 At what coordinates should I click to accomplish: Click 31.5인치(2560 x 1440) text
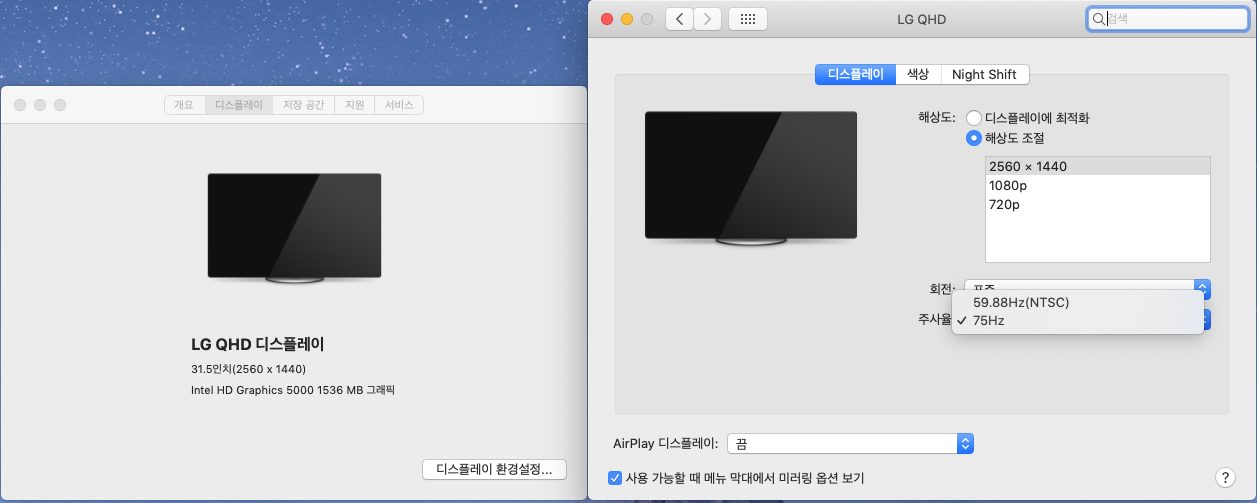pyautogui.click(x=249, y=369)
